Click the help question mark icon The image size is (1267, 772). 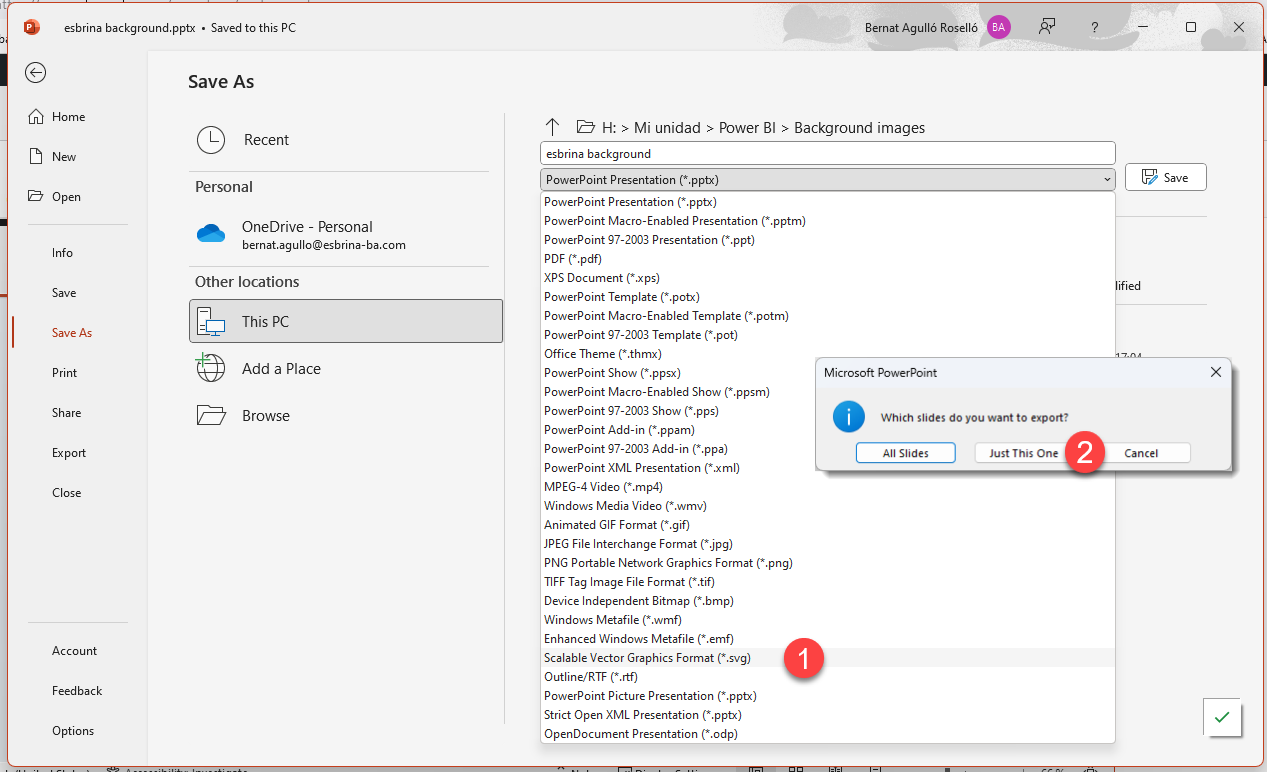pyautogui.click(x=1095, y=27)
